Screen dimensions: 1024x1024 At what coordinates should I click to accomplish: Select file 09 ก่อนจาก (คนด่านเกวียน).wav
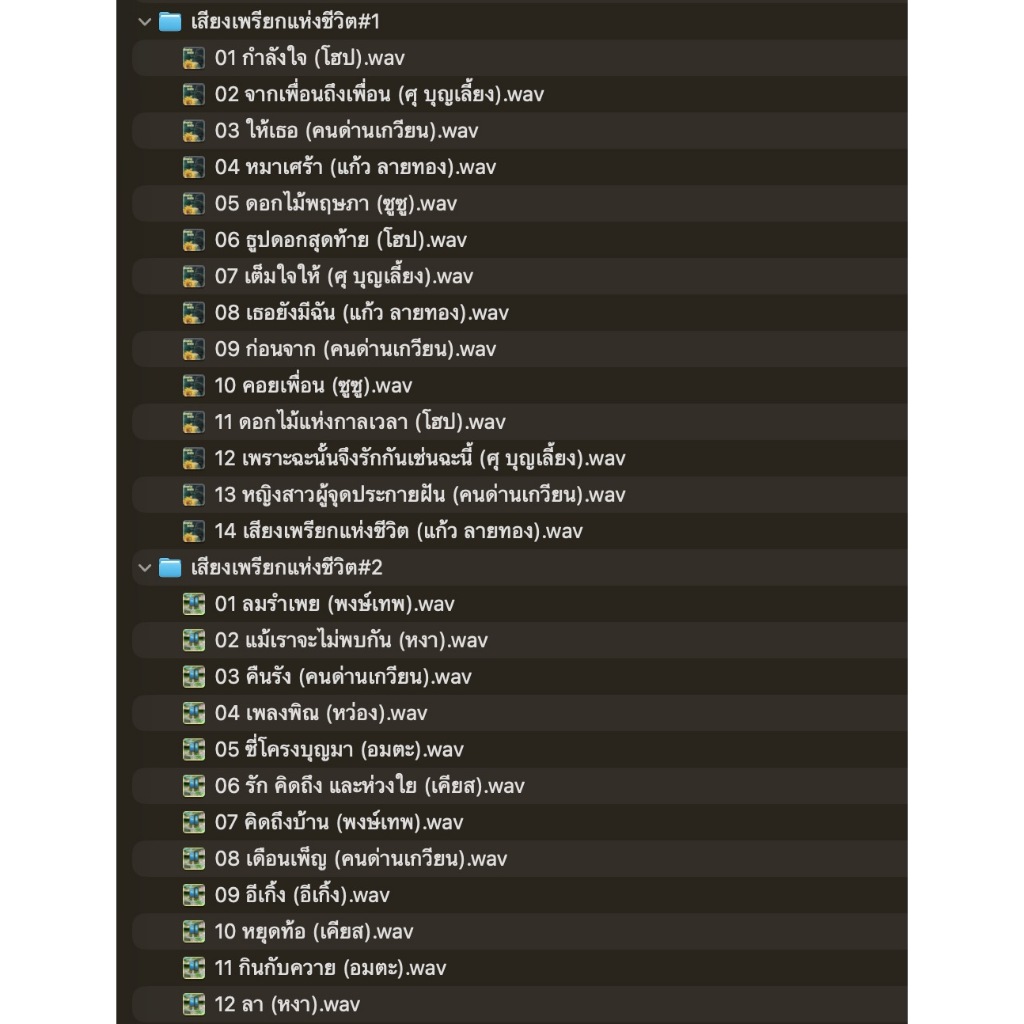pos(520,349)
